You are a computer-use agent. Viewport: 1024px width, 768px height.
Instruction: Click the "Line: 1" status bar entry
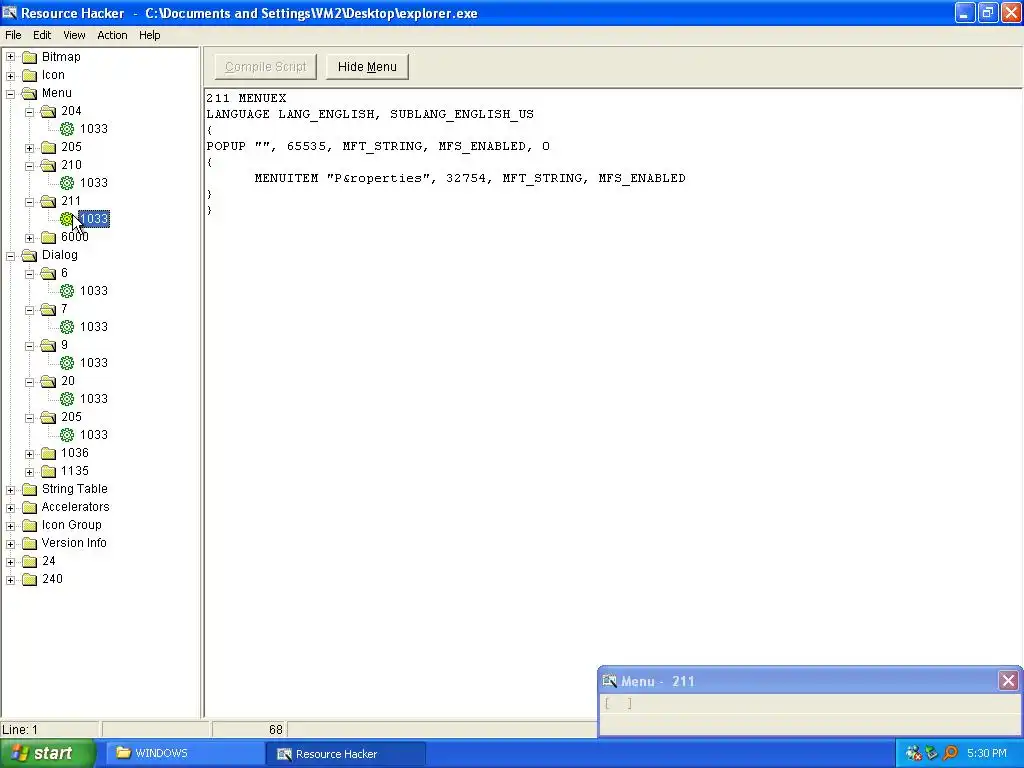(x=20, y=729)
